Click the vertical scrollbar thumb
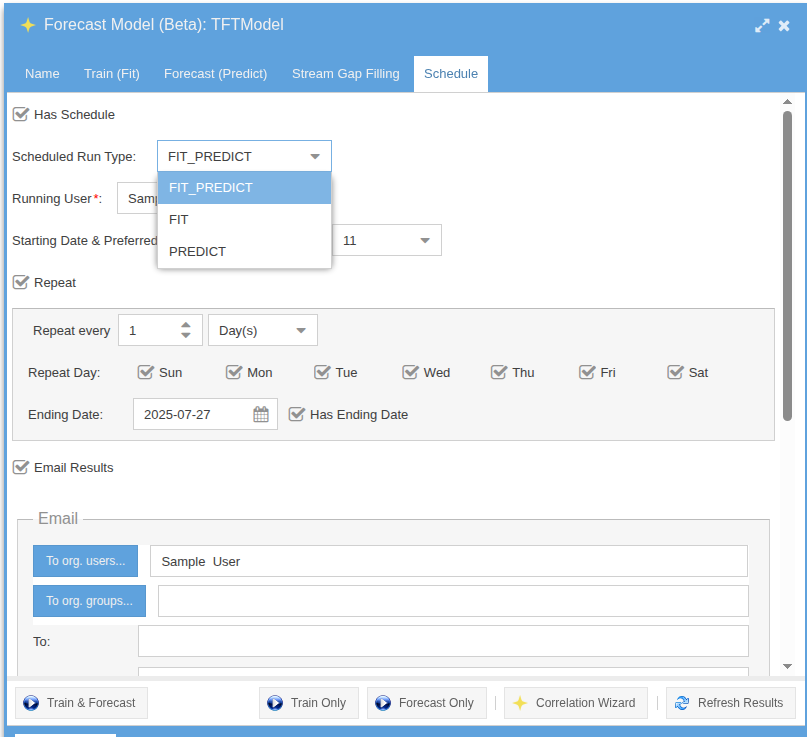 tap(787, 266)
